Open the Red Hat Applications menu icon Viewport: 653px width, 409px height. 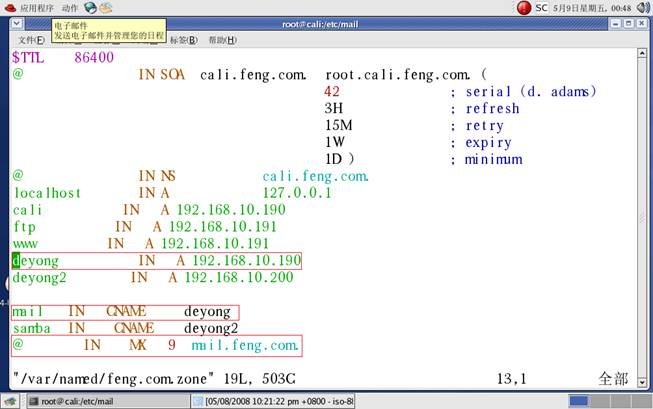(9, 7)
